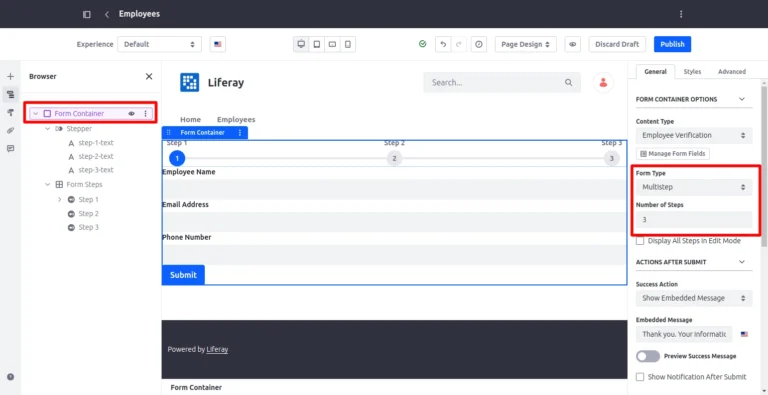Image resolution: width=768 pixels, height=395 pixels.
Task: Click the Number of Steps field
Action: tap(694, 220)
